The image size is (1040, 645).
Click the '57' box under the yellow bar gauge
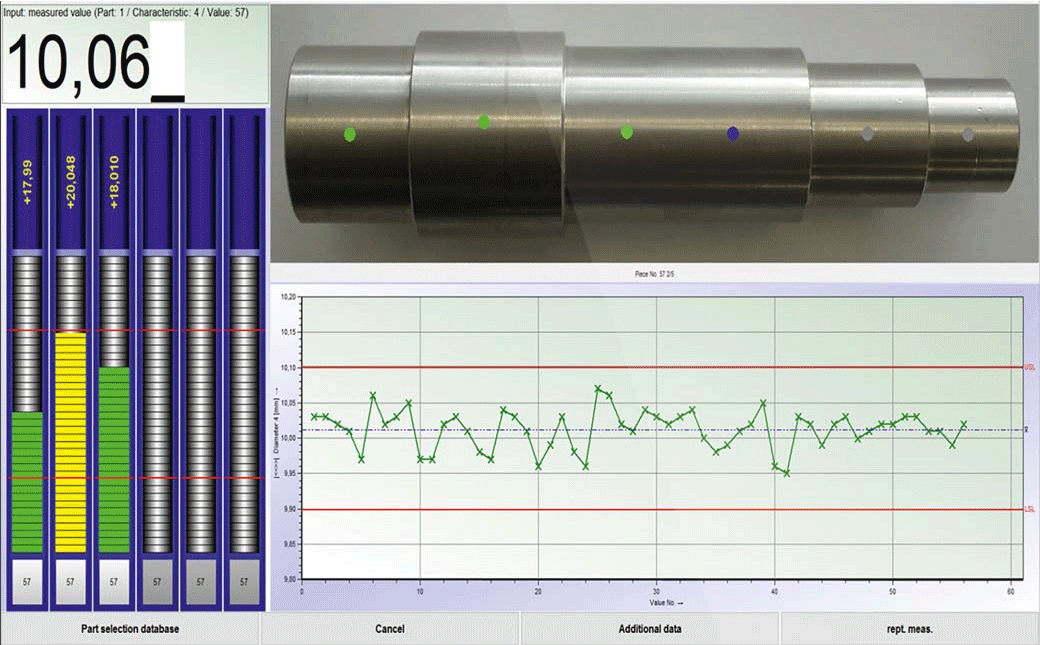click(70, 580)
